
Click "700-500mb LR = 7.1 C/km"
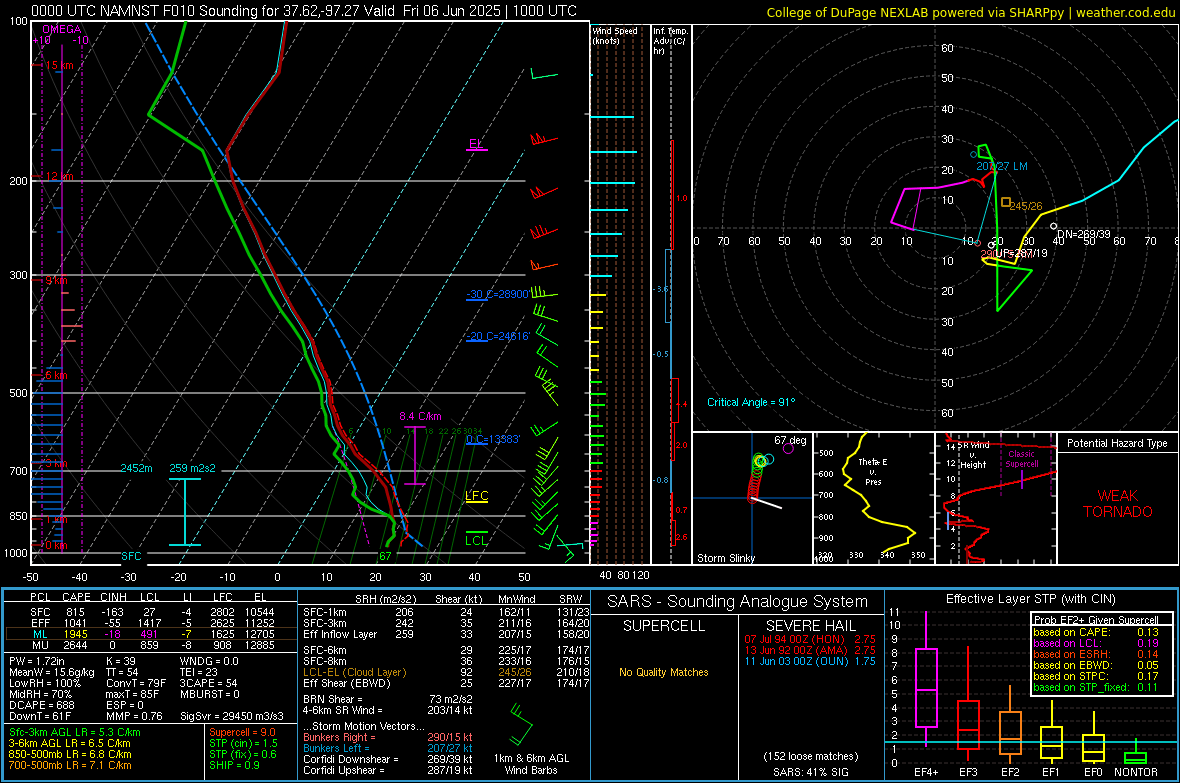70,765
